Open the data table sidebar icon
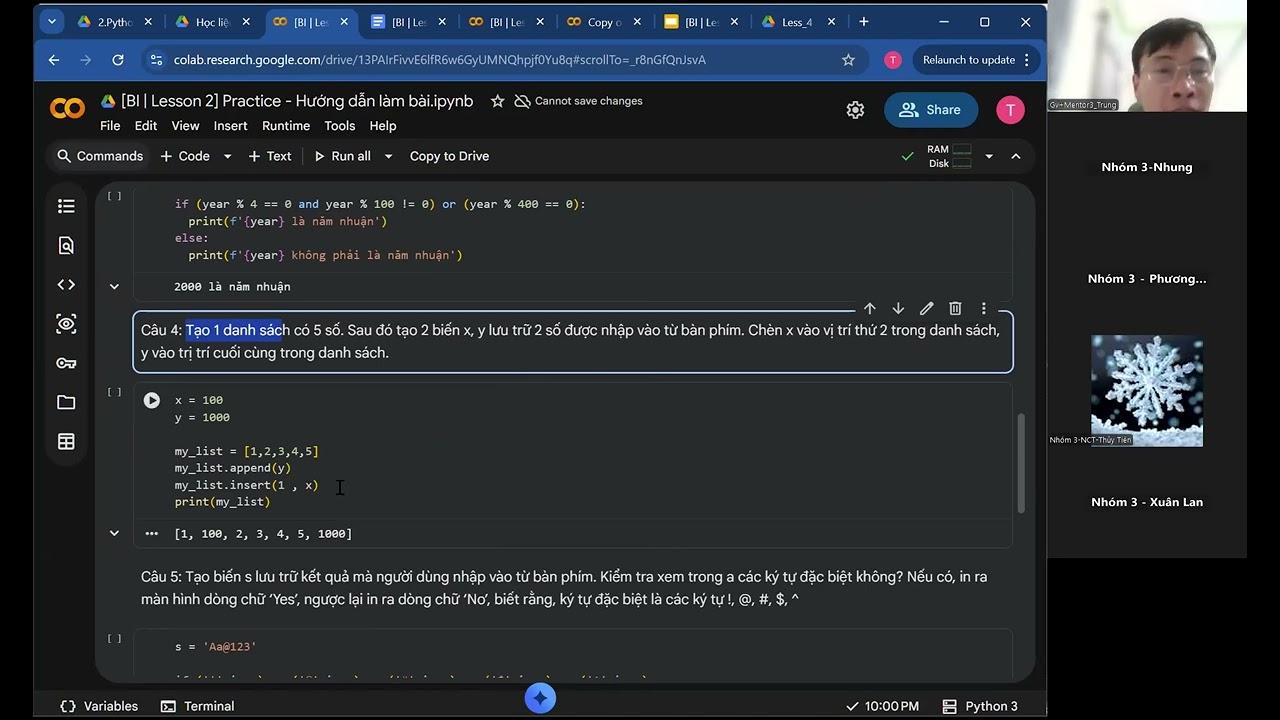The height and width of the screenshot is (720, 1280). [x=66, y=441]
